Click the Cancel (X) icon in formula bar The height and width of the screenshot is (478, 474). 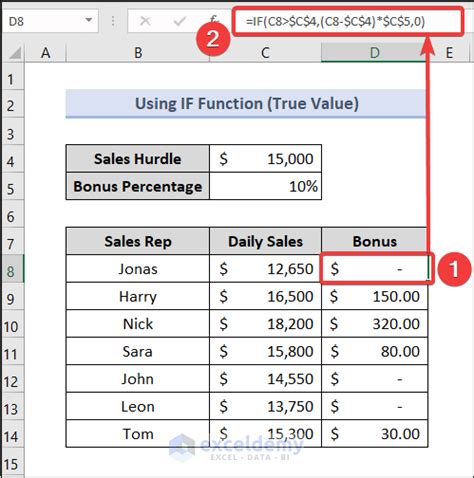click(x=145, y=21)
